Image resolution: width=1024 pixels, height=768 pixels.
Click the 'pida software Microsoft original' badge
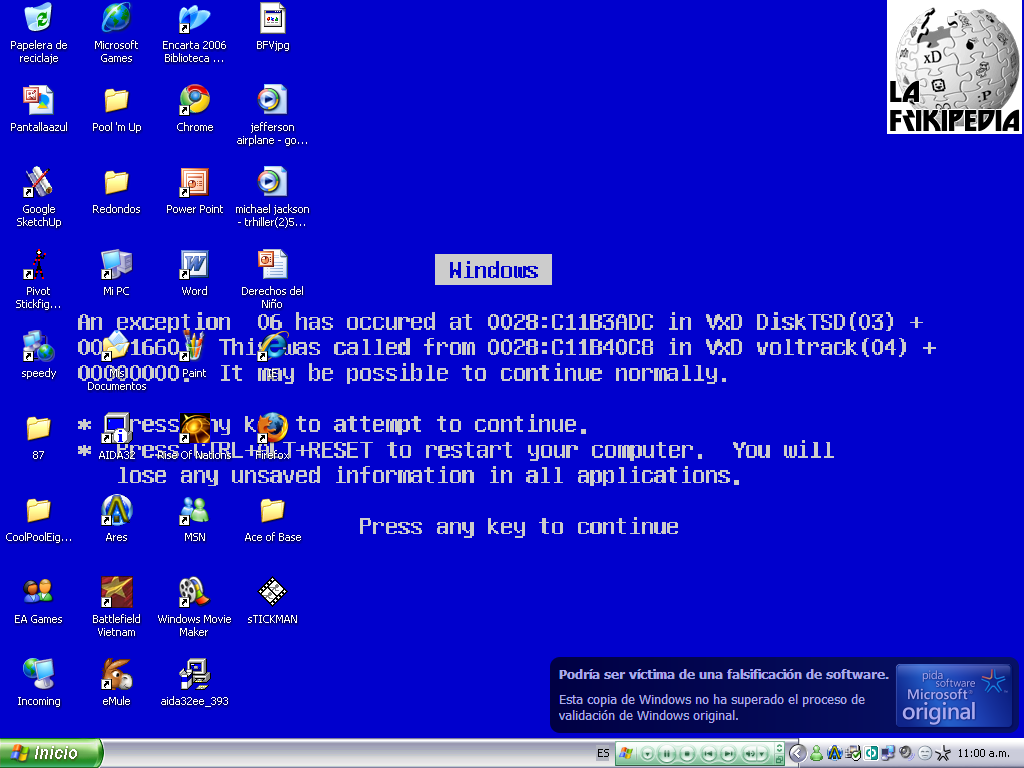pyautogui.click(x=952, y=694)
